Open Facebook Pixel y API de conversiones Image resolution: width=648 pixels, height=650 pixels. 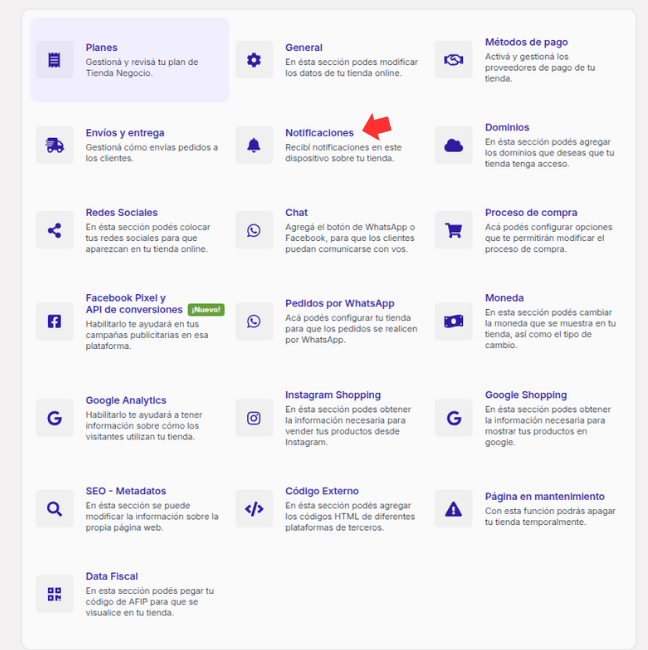click(x=134, y=303)
